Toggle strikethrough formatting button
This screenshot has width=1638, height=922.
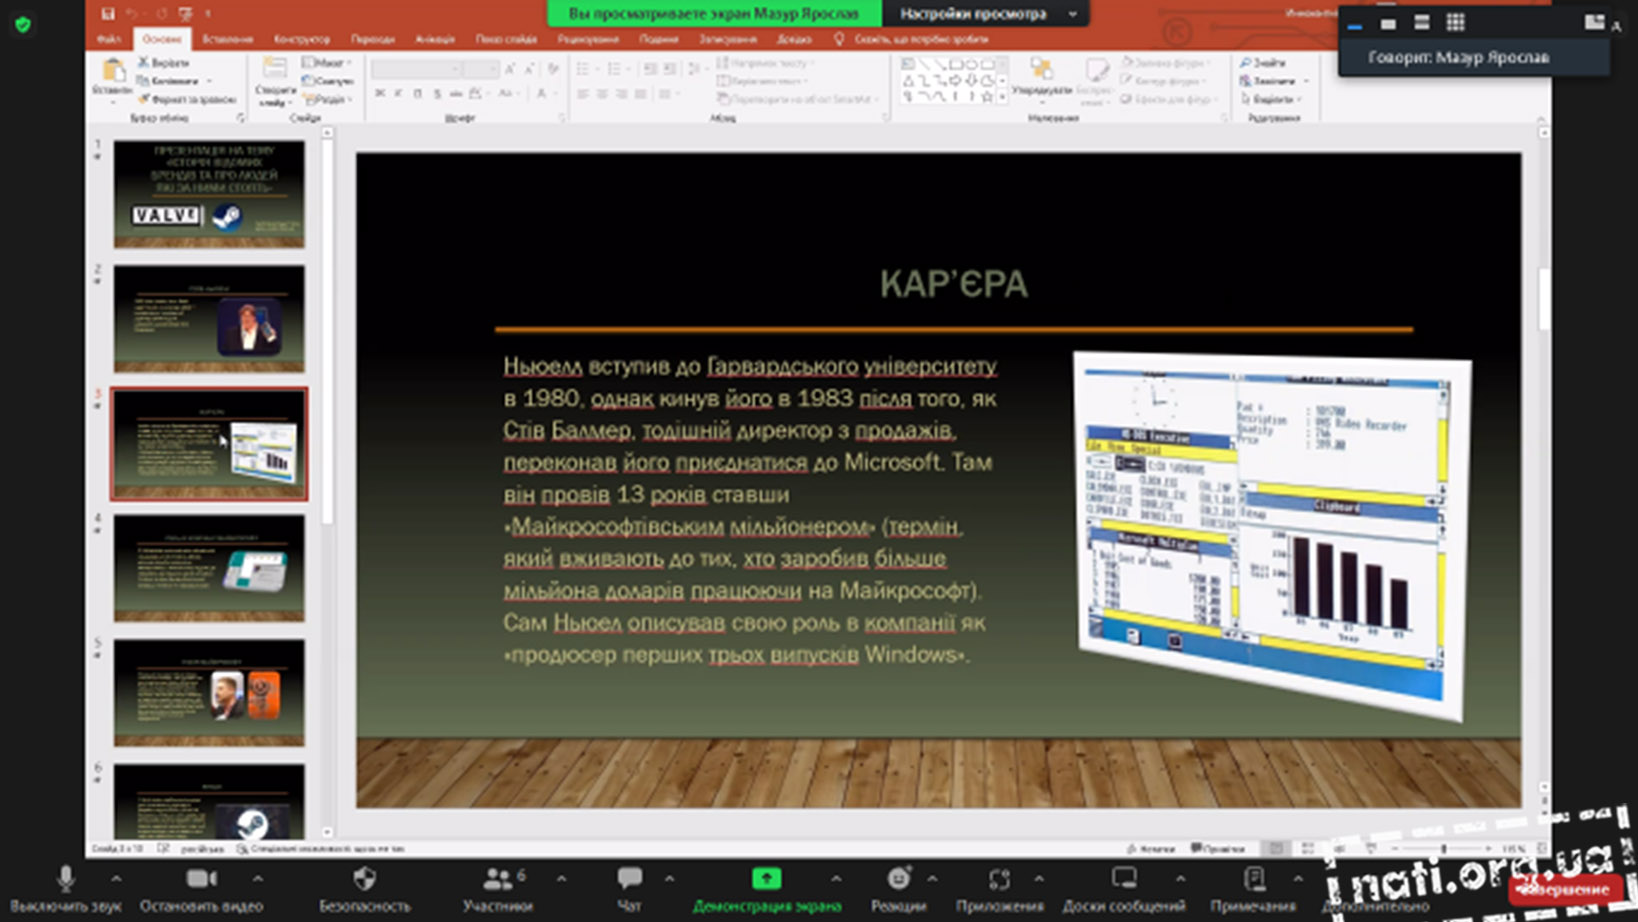tap(456, 94)
